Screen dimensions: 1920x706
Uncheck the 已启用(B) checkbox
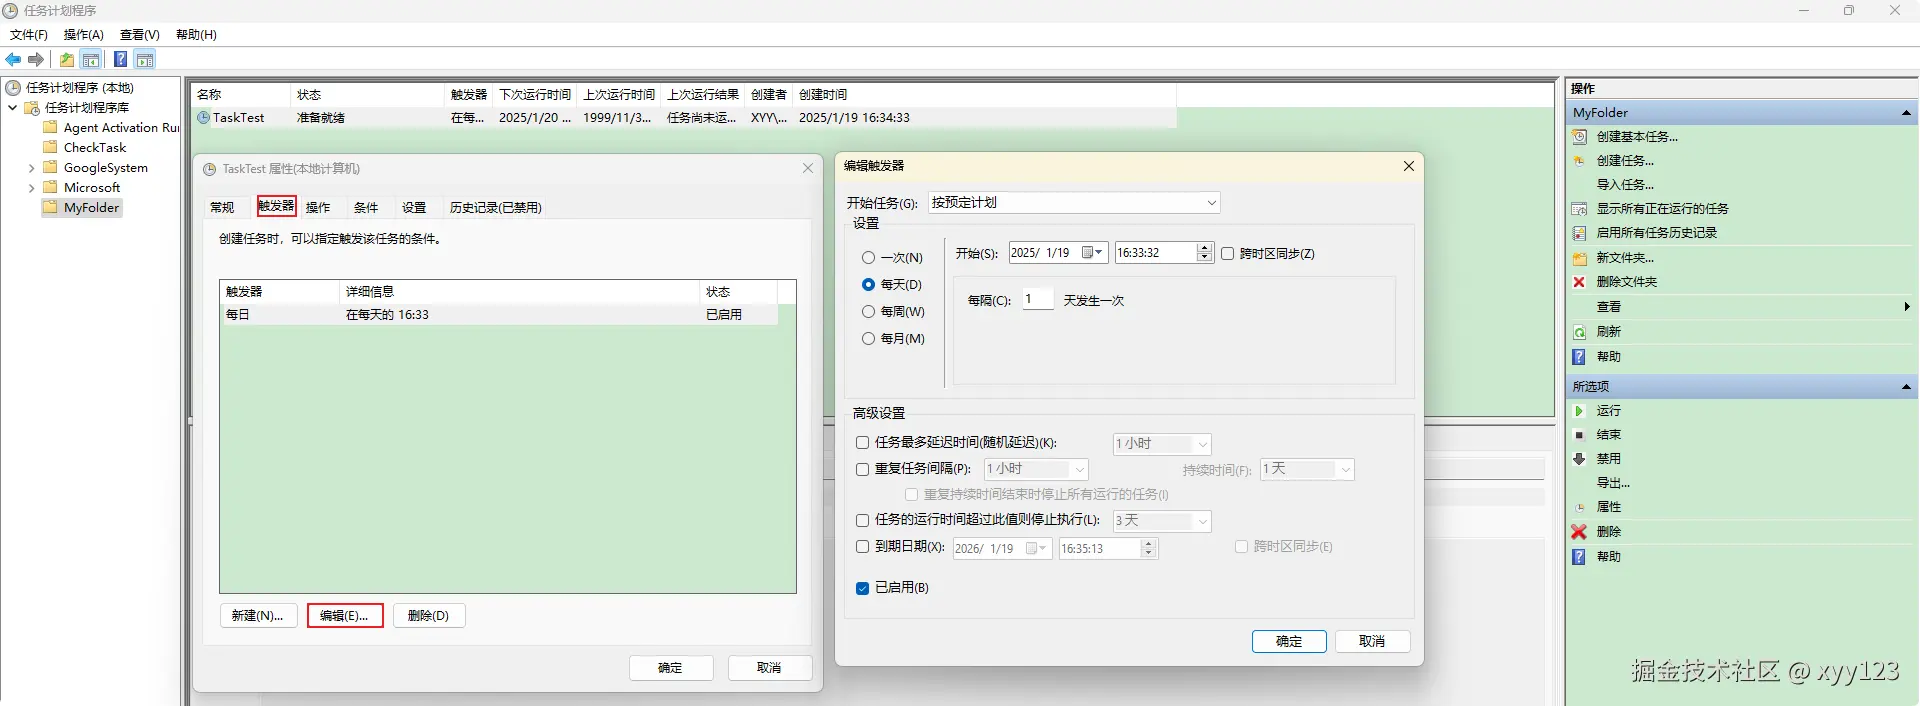[x=862, y=588]
